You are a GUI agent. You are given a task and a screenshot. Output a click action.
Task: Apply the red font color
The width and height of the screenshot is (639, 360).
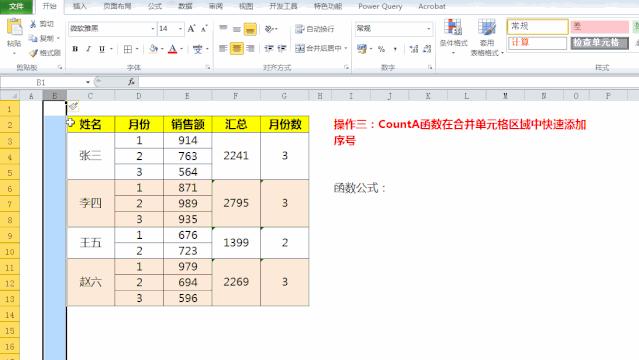coord(173,49)
